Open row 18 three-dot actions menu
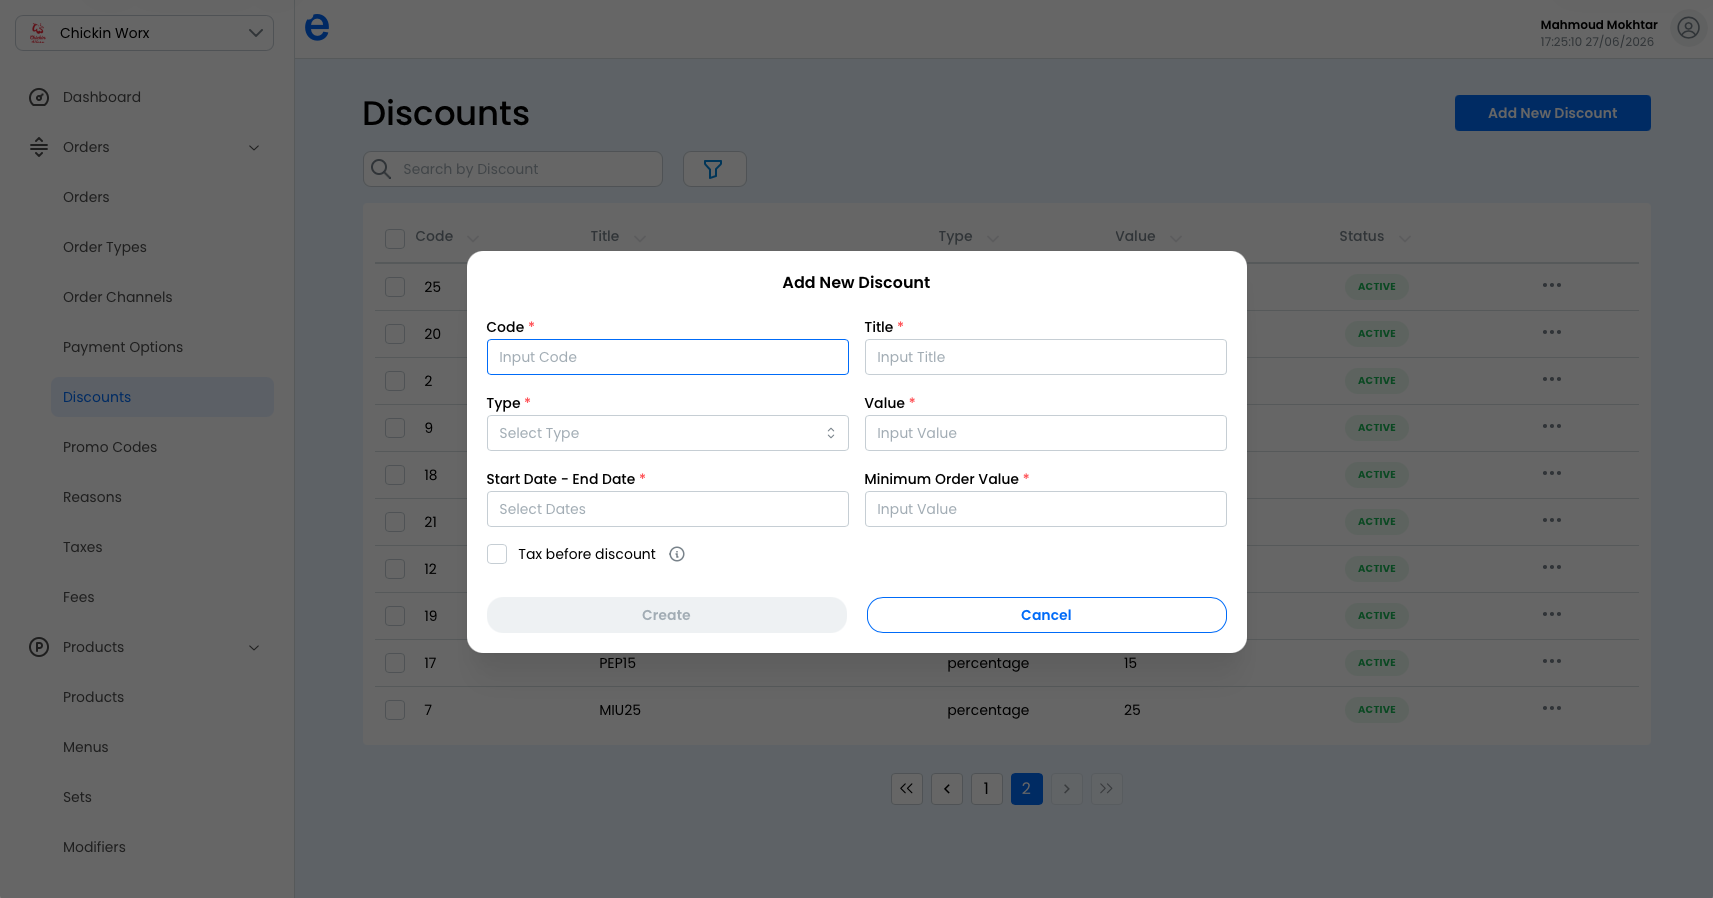Viewport: 1713px width, 898px height. coord(1551,474)
